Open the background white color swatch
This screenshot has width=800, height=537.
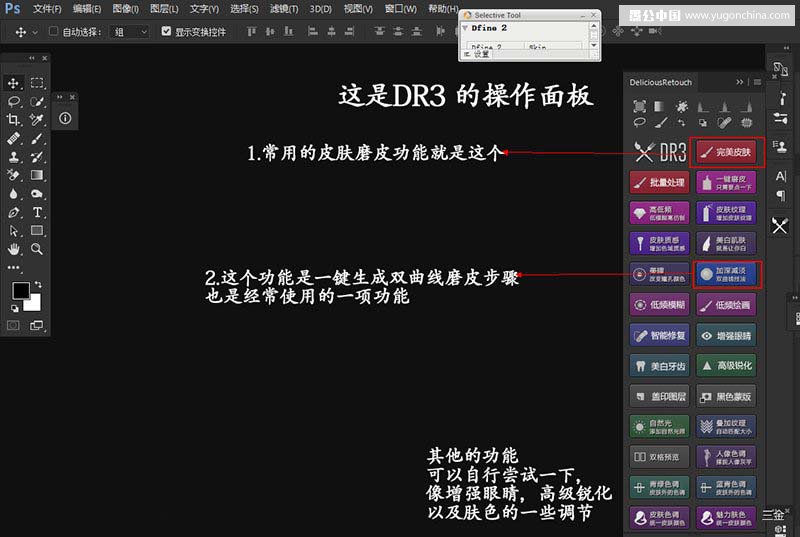click(x=35, y=304)
